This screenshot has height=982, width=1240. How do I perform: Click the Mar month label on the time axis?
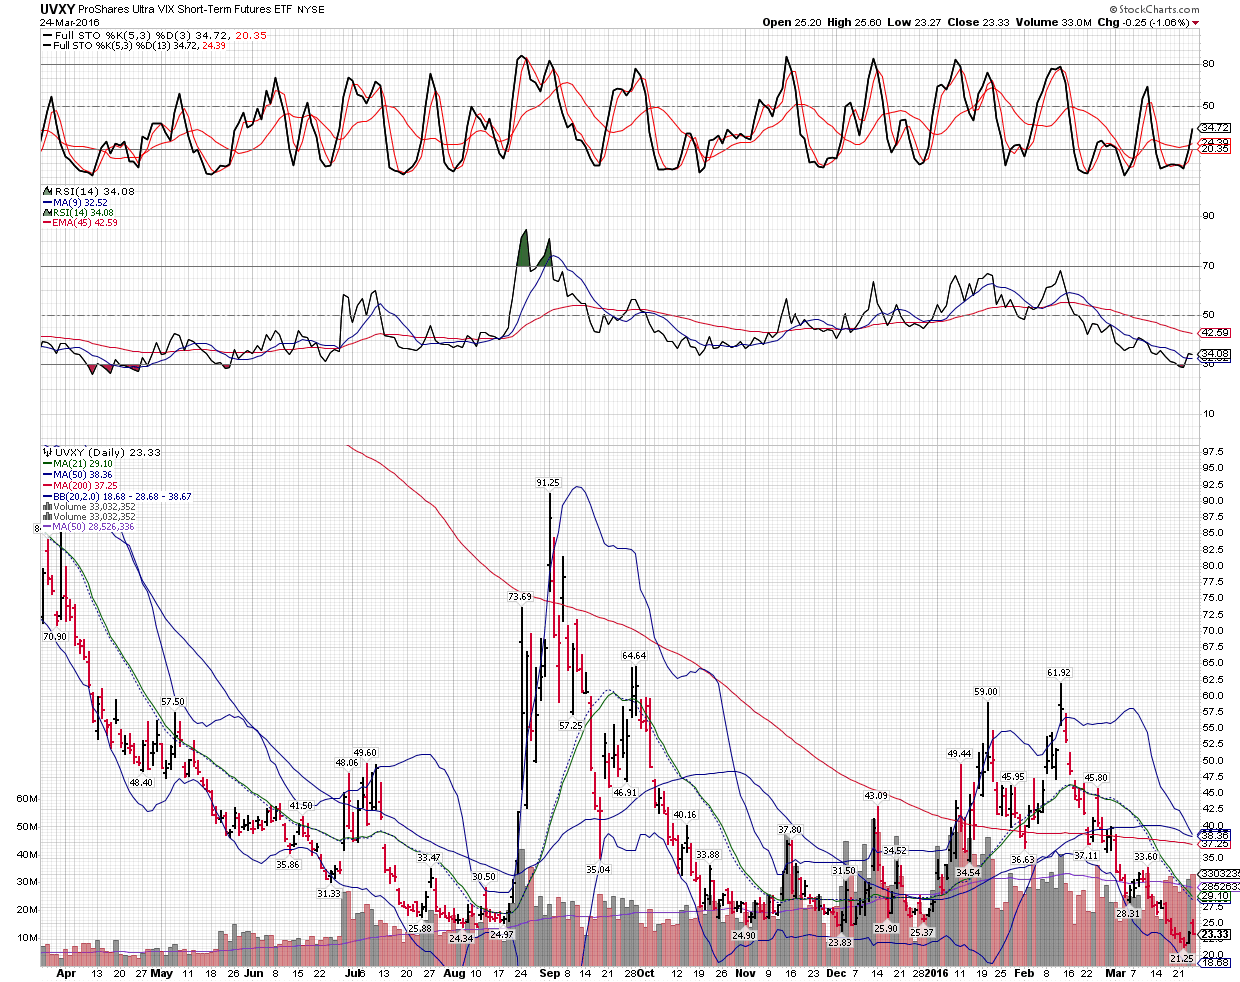pos(1116,973)
